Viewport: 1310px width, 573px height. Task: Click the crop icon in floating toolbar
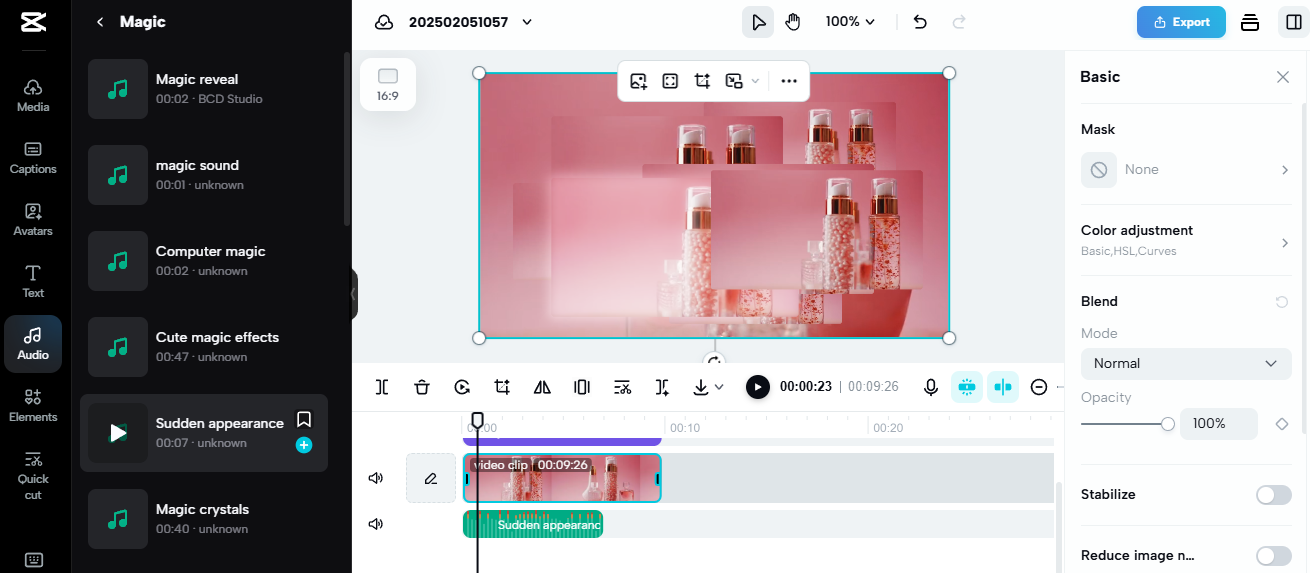pyautogui.click(x=703, y=81)
